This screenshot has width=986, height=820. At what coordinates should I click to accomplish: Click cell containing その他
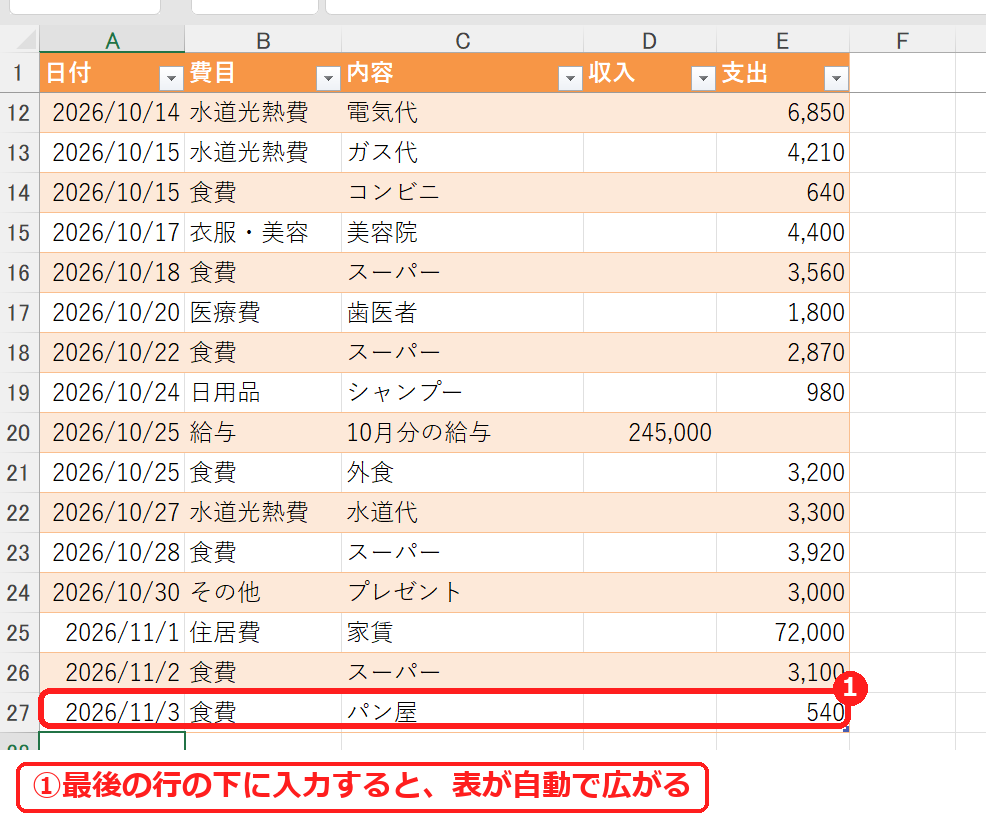(263, 592)
